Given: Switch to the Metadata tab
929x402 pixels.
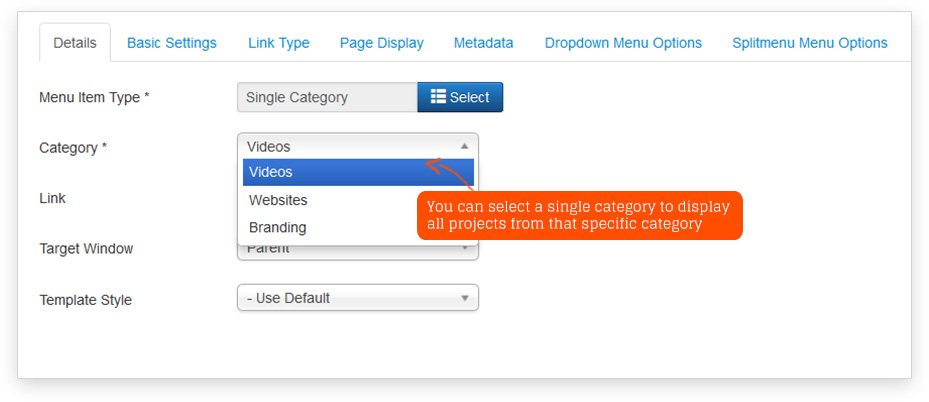Looking at the screenshot, I should (x=483, y=43).
